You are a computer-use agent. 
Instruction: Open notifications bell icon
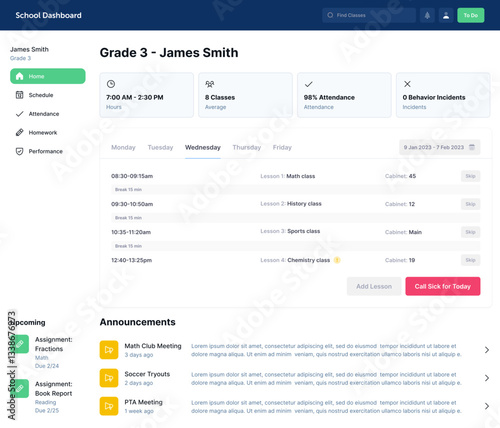tap(427, 15)
